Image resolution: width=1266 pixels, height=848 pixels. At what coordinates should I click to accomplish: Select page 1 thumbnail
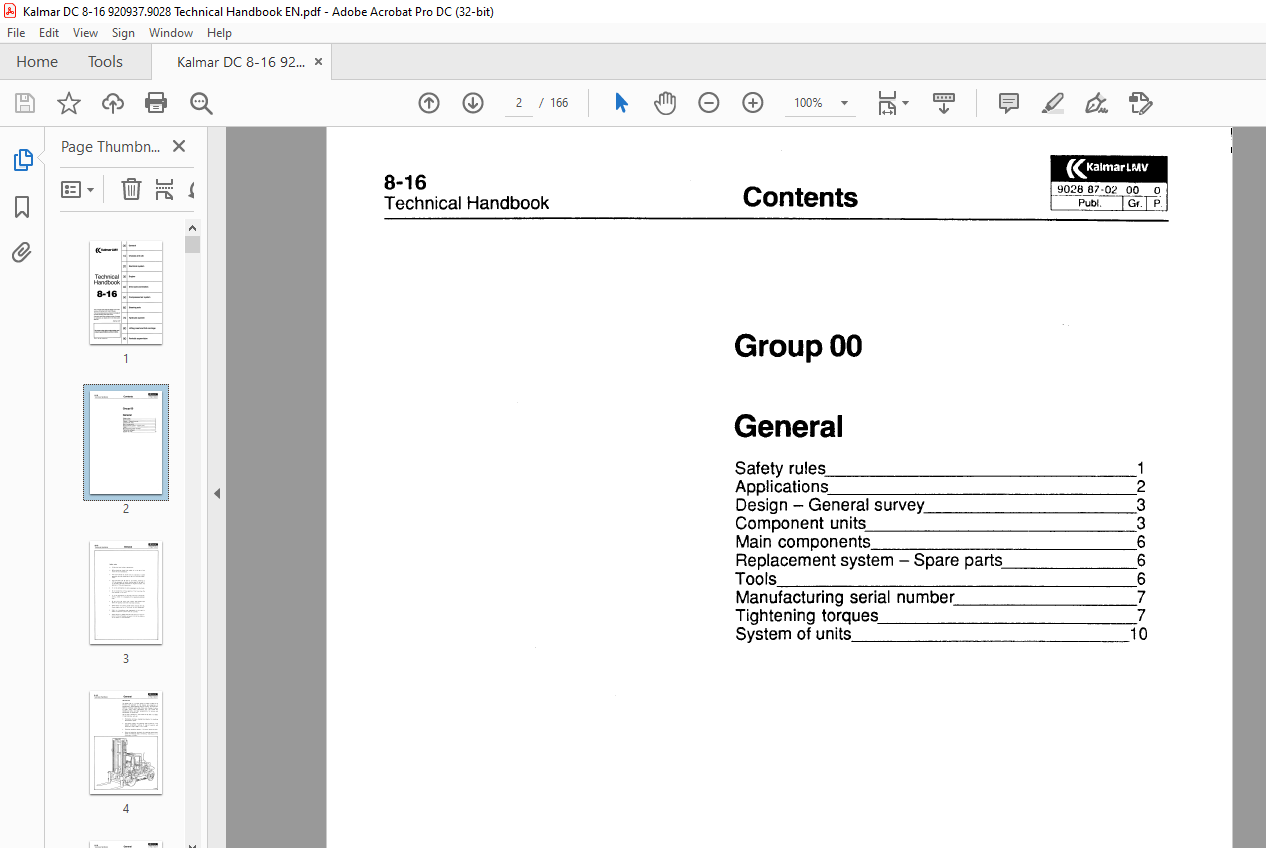pyautogui.click(x=126, y=292)
